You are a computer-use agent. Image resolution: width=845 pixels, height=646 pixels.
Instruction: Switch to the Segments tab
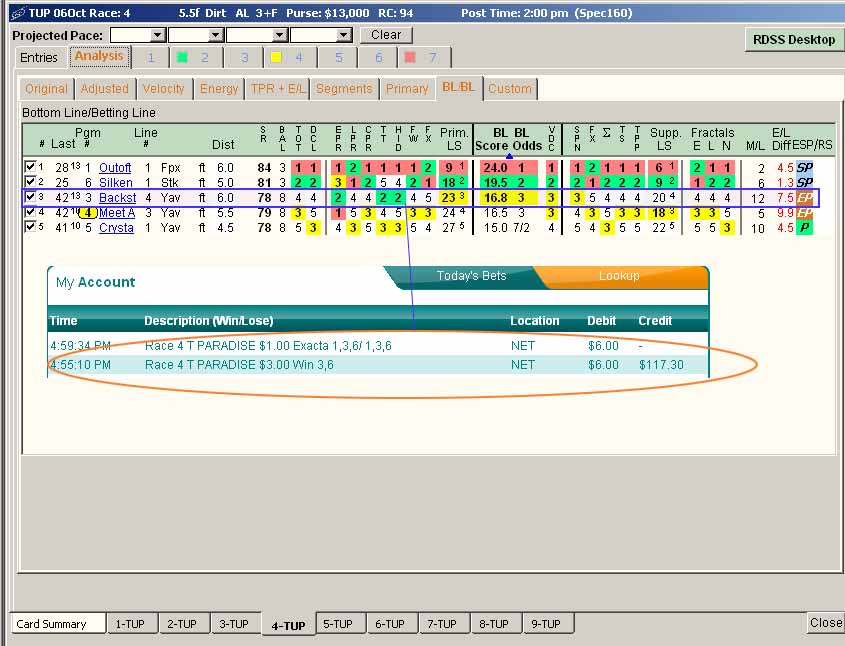pyautogui.click(x=344, y=89)
